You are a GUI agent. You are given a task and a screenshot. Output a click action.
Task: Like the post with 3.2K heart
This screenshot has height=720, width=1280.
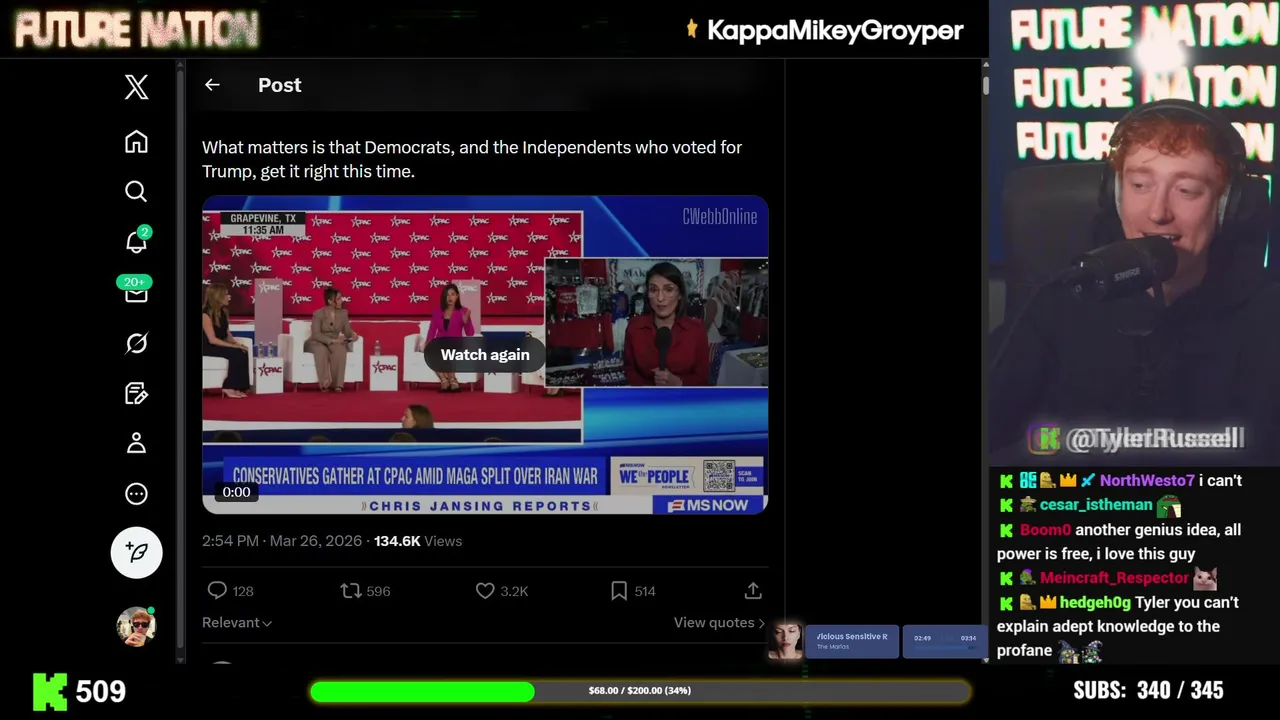(501, 591)
